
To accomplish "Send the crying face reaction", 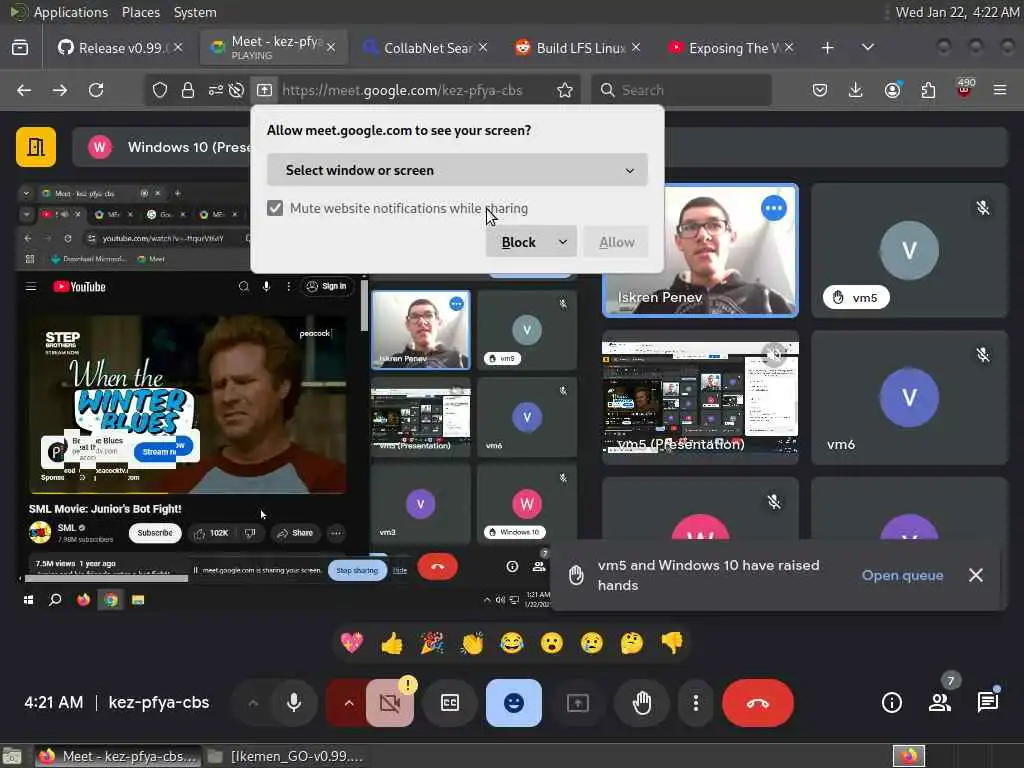I will 592,643.
